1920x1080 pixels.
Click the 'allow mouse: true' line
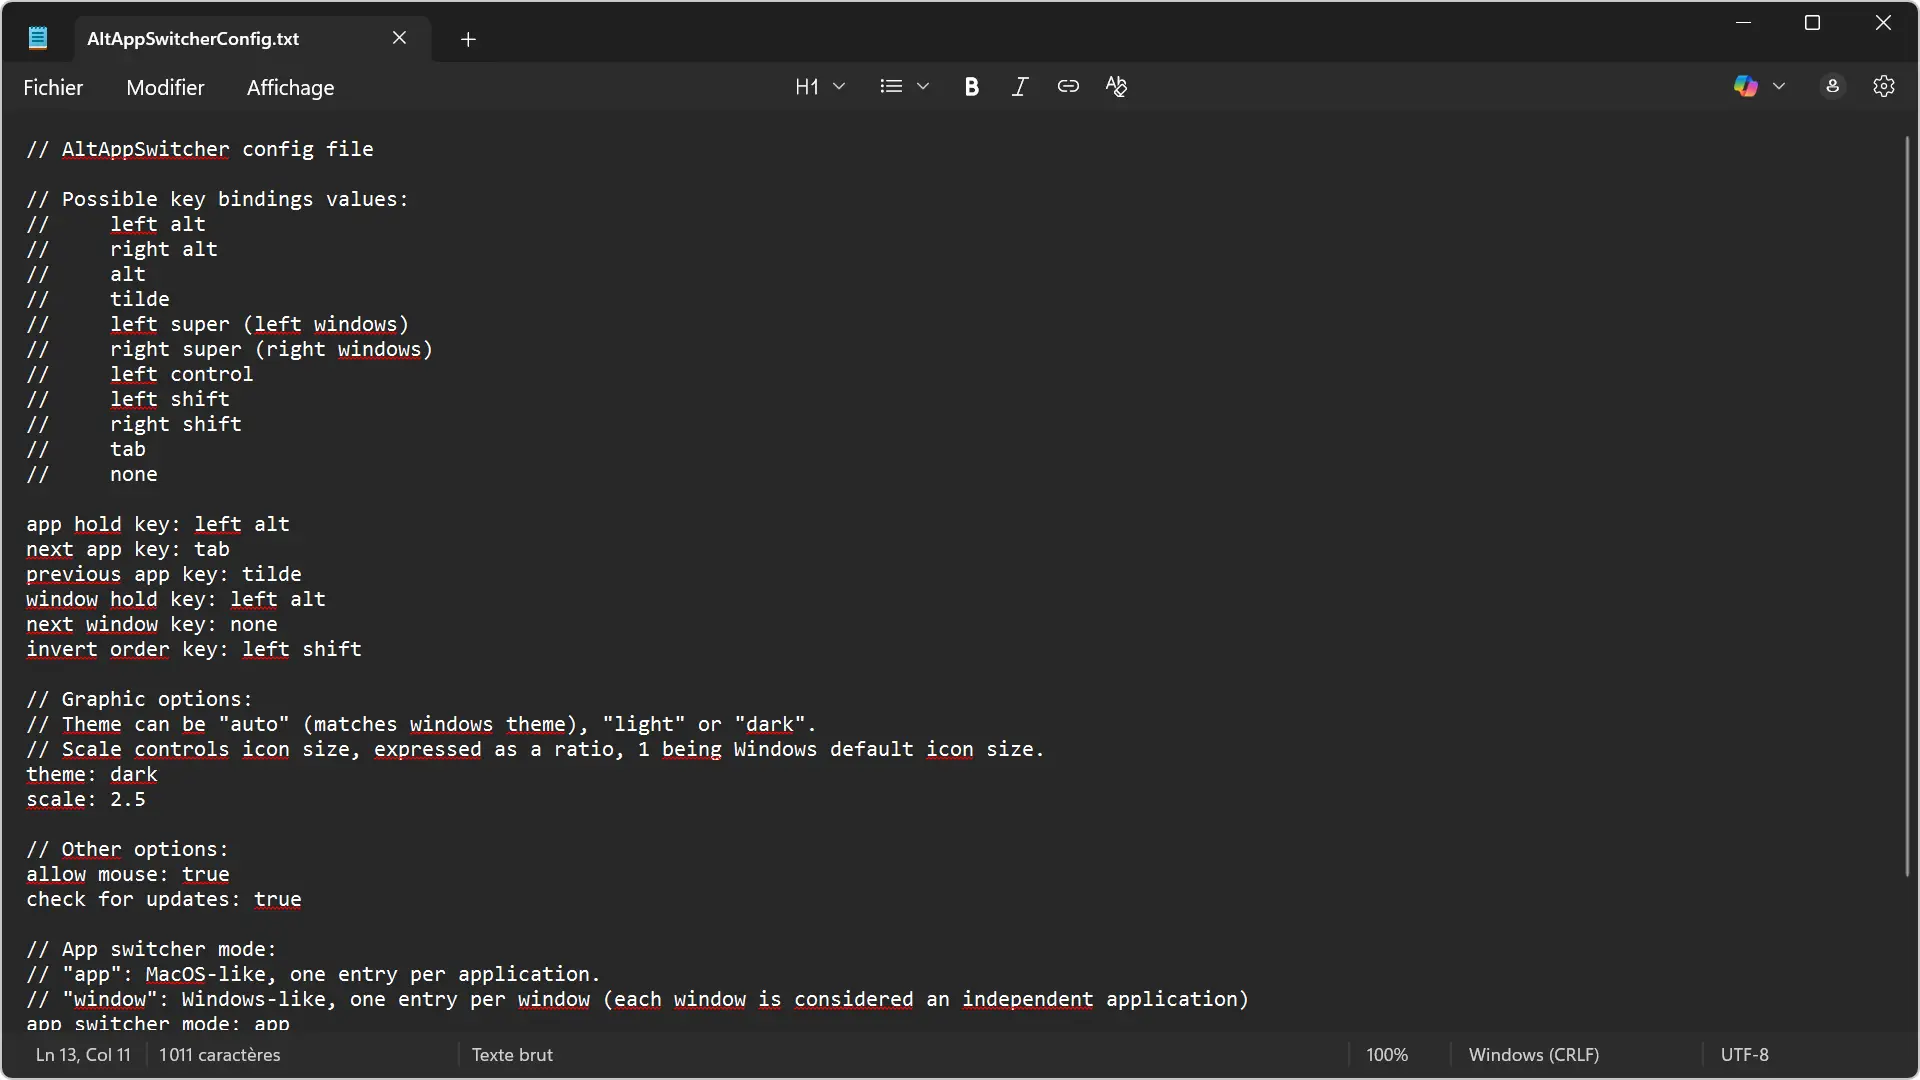click(128, 874)
